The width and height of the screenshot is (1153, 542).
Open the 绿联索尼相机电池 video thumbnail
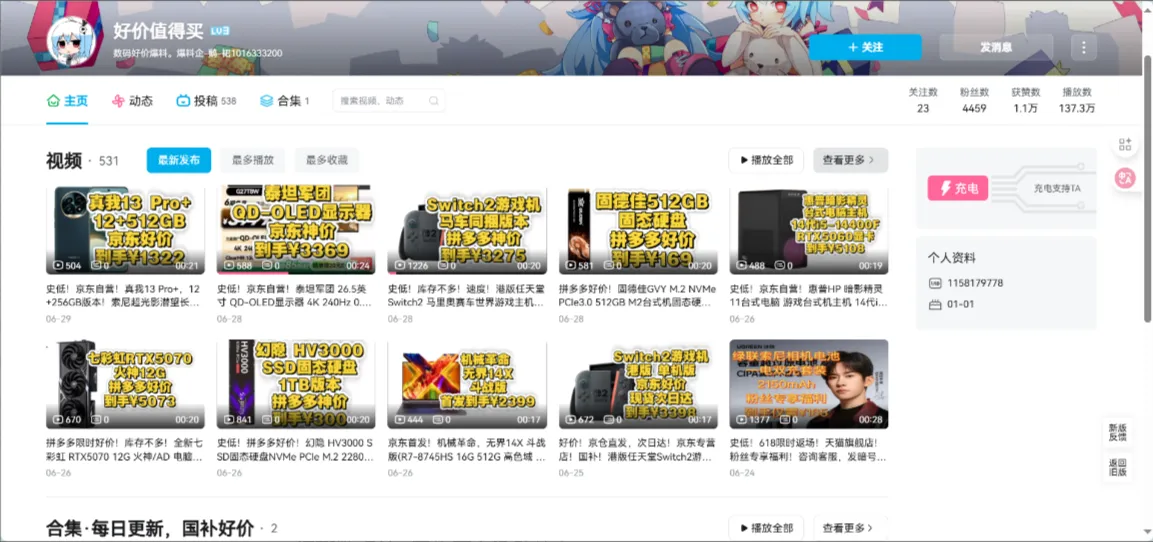tap(808, 384)
